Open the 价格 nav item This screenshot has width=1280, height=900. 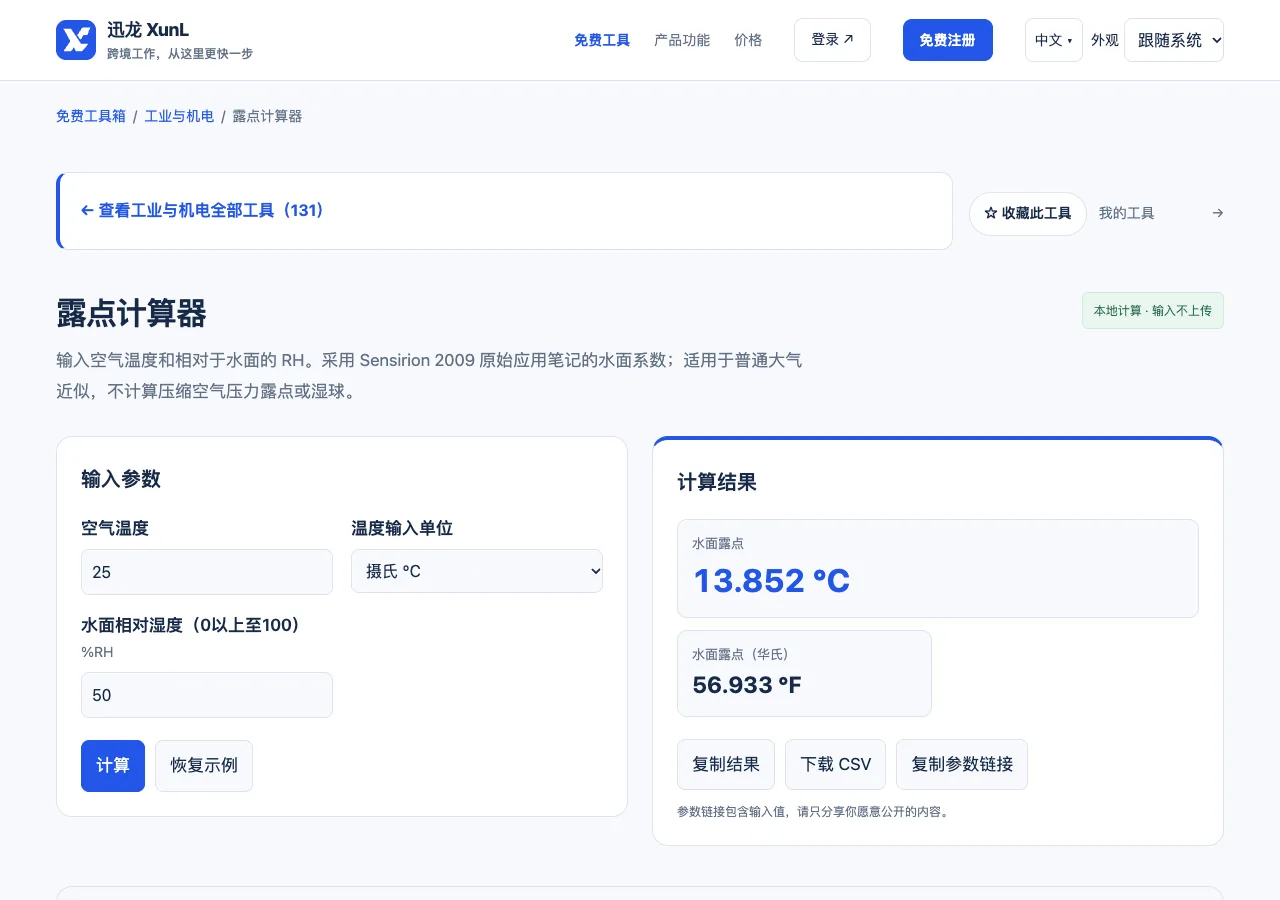pos(748,40)
